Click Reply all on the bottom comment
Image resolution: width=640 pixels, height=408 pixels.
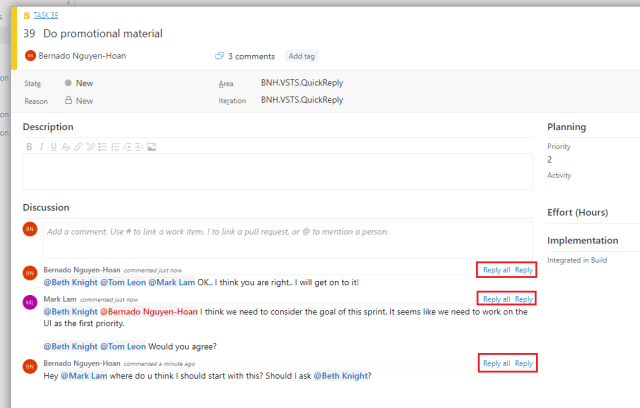point(496,363)
